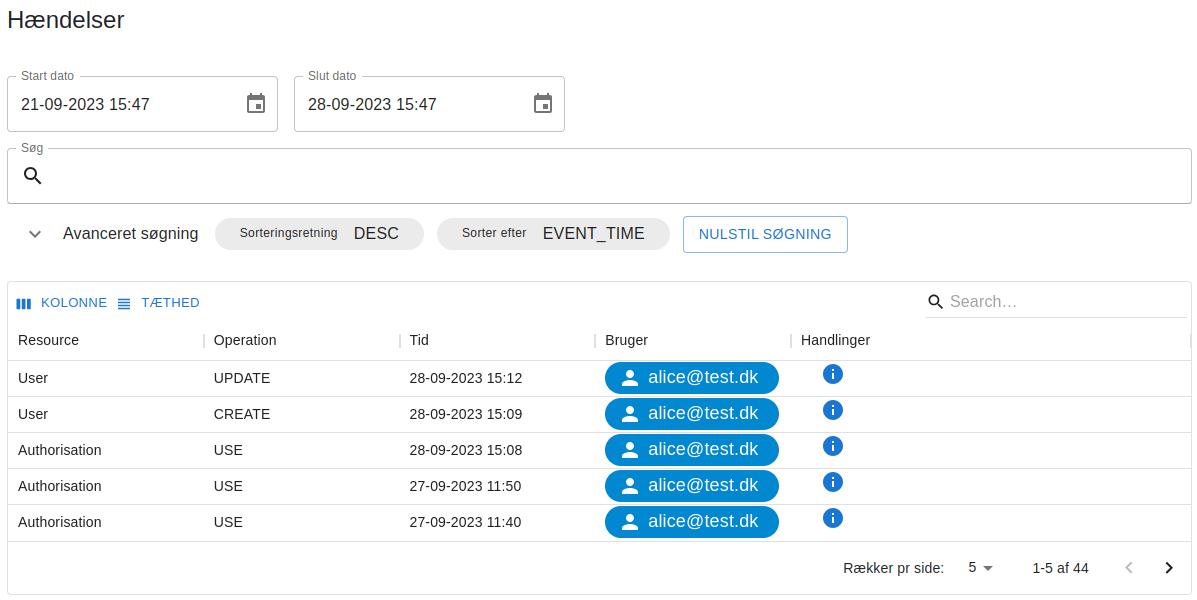The width and height of the screenshot is (1197, 600).
Task: Focus the Søg search field
Action: click(600, 176)
